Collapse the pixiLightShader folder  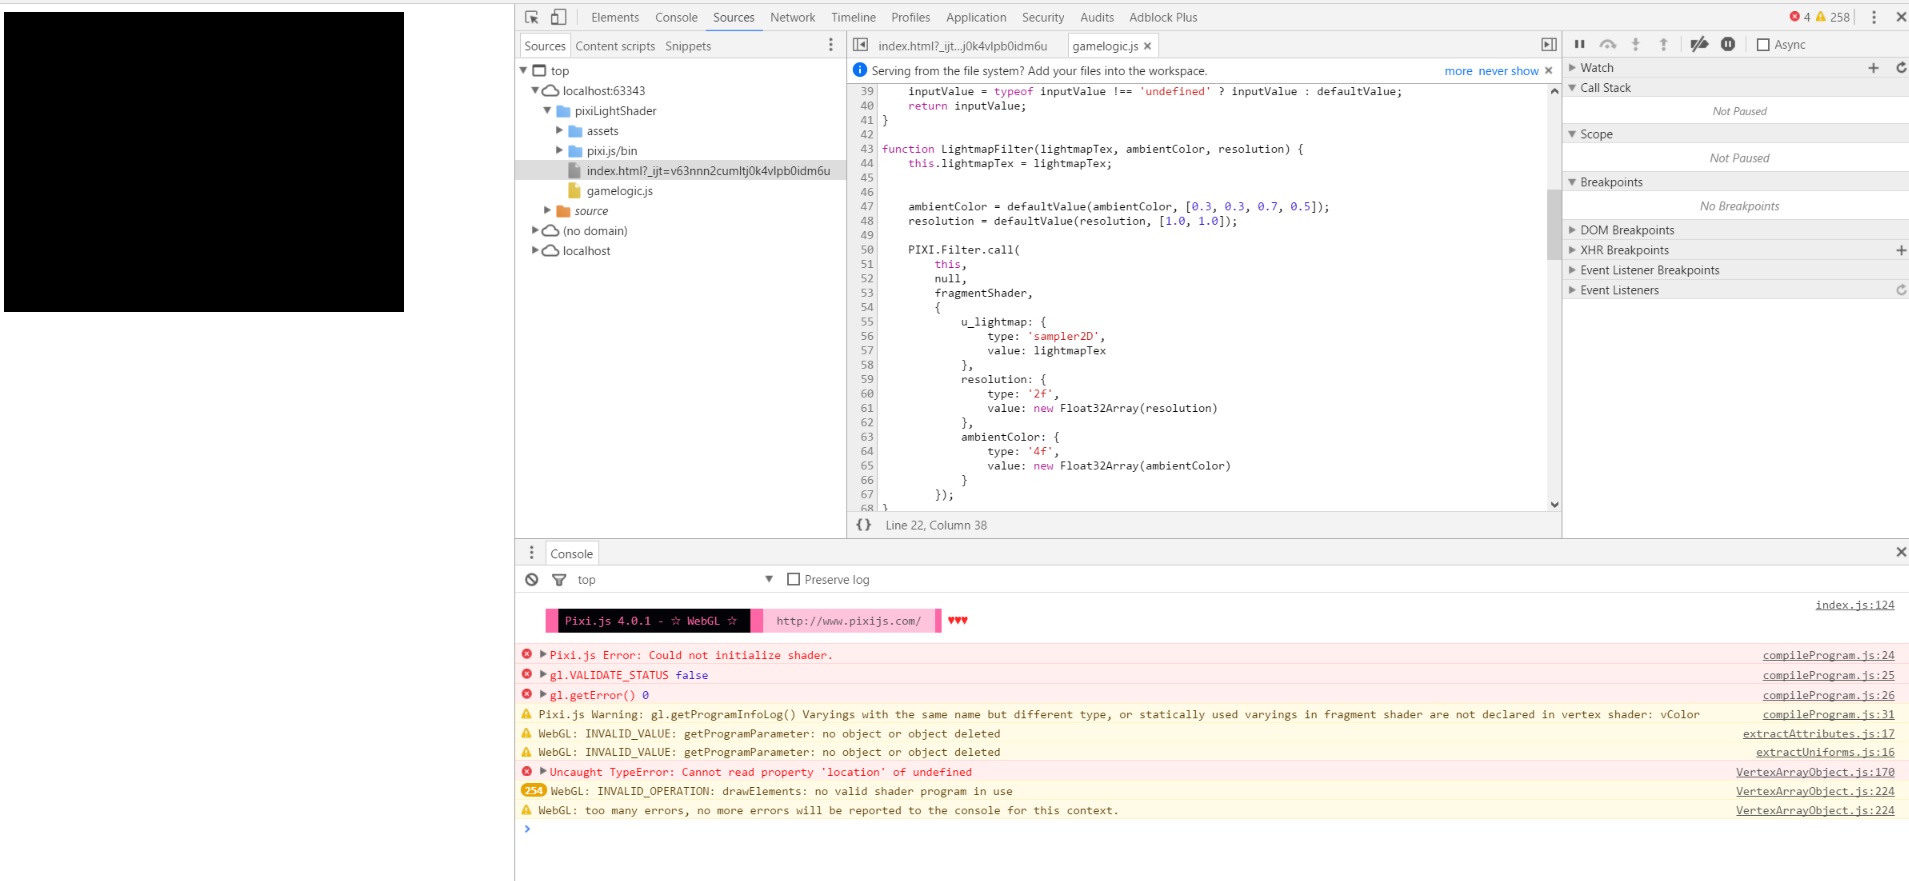(547, 110)
